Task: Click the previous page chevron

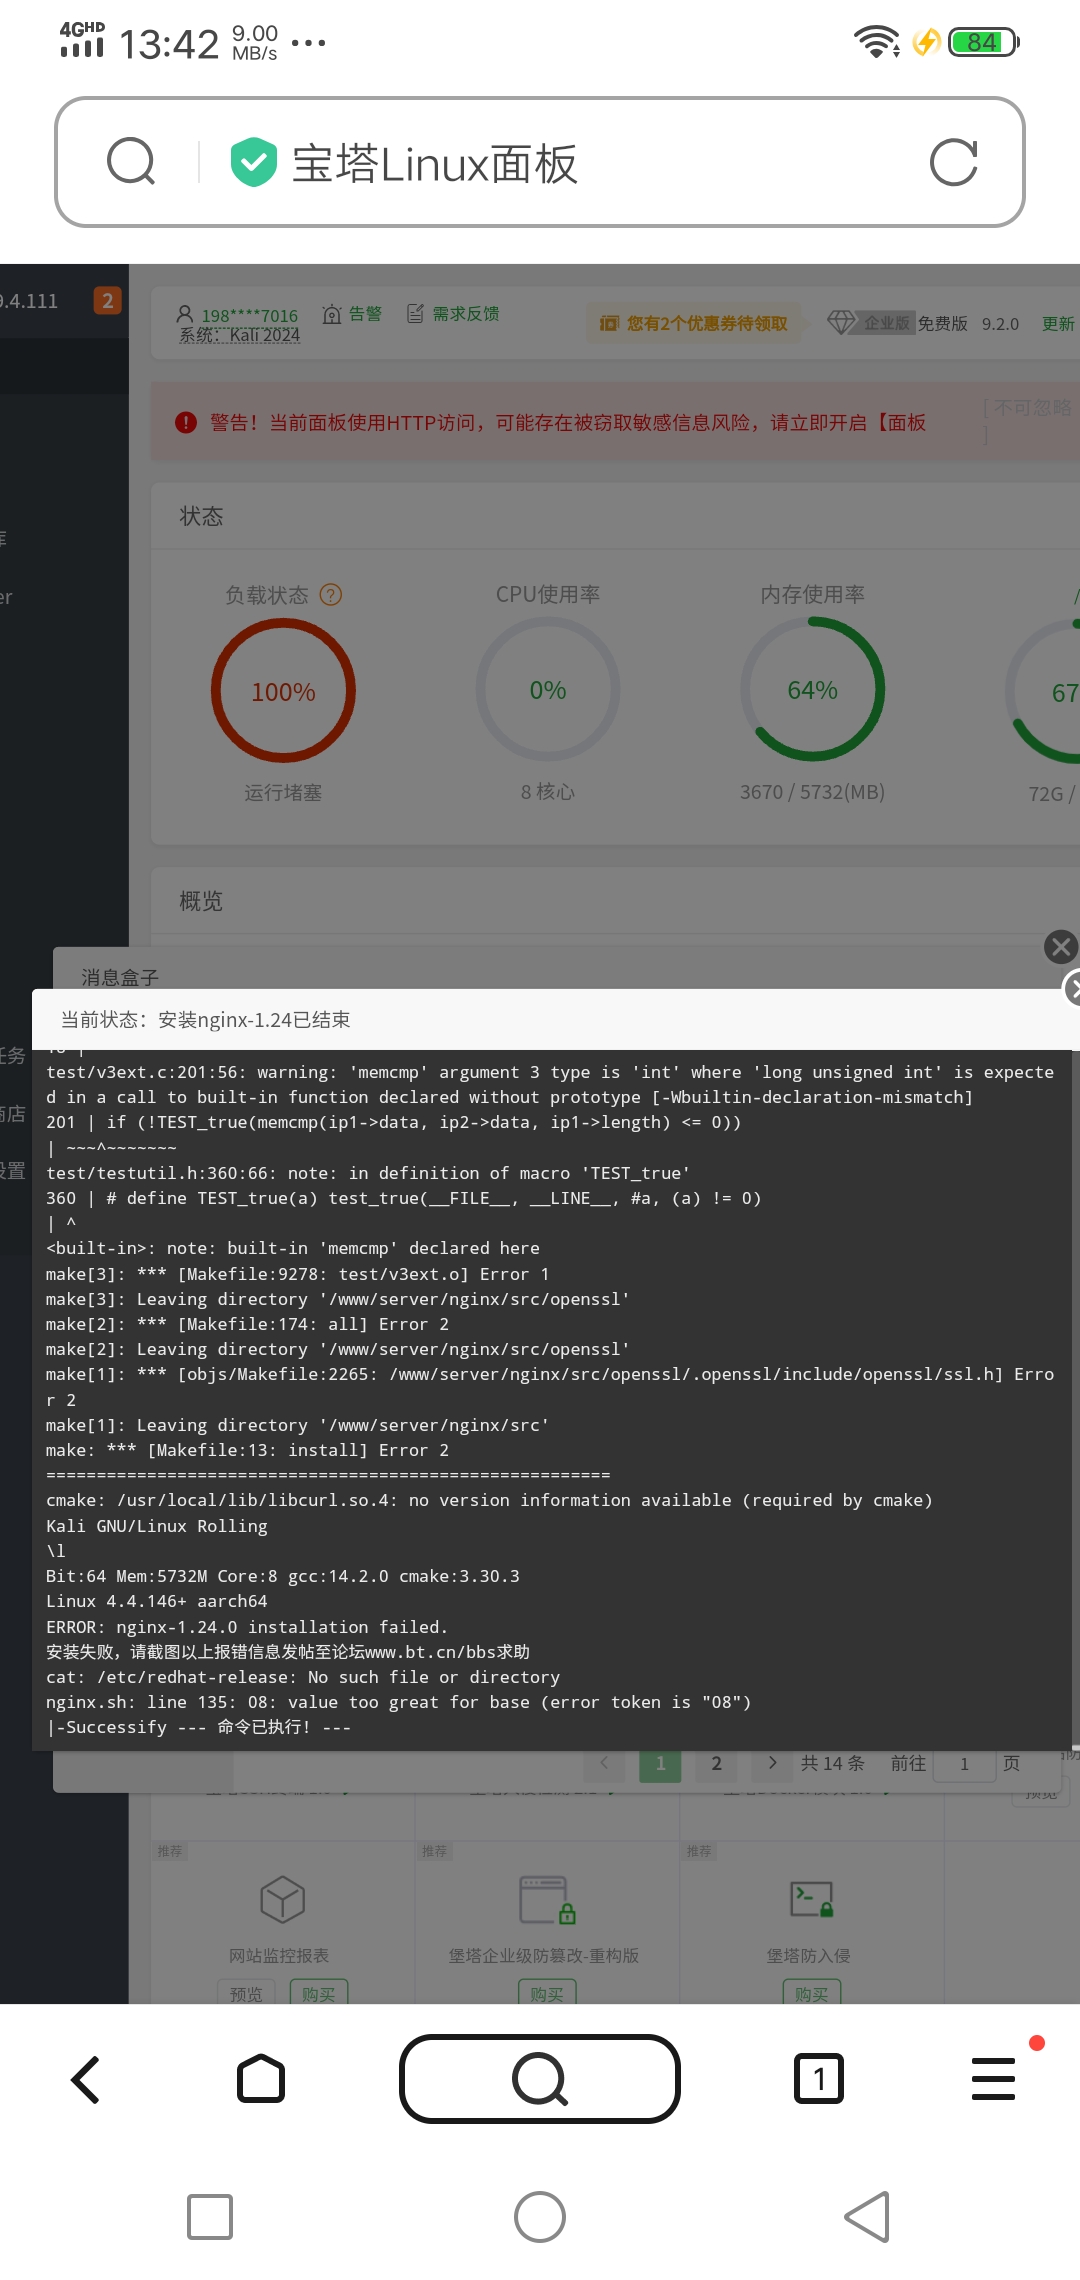Action: pyautogui.click(x=604, y=1763)
